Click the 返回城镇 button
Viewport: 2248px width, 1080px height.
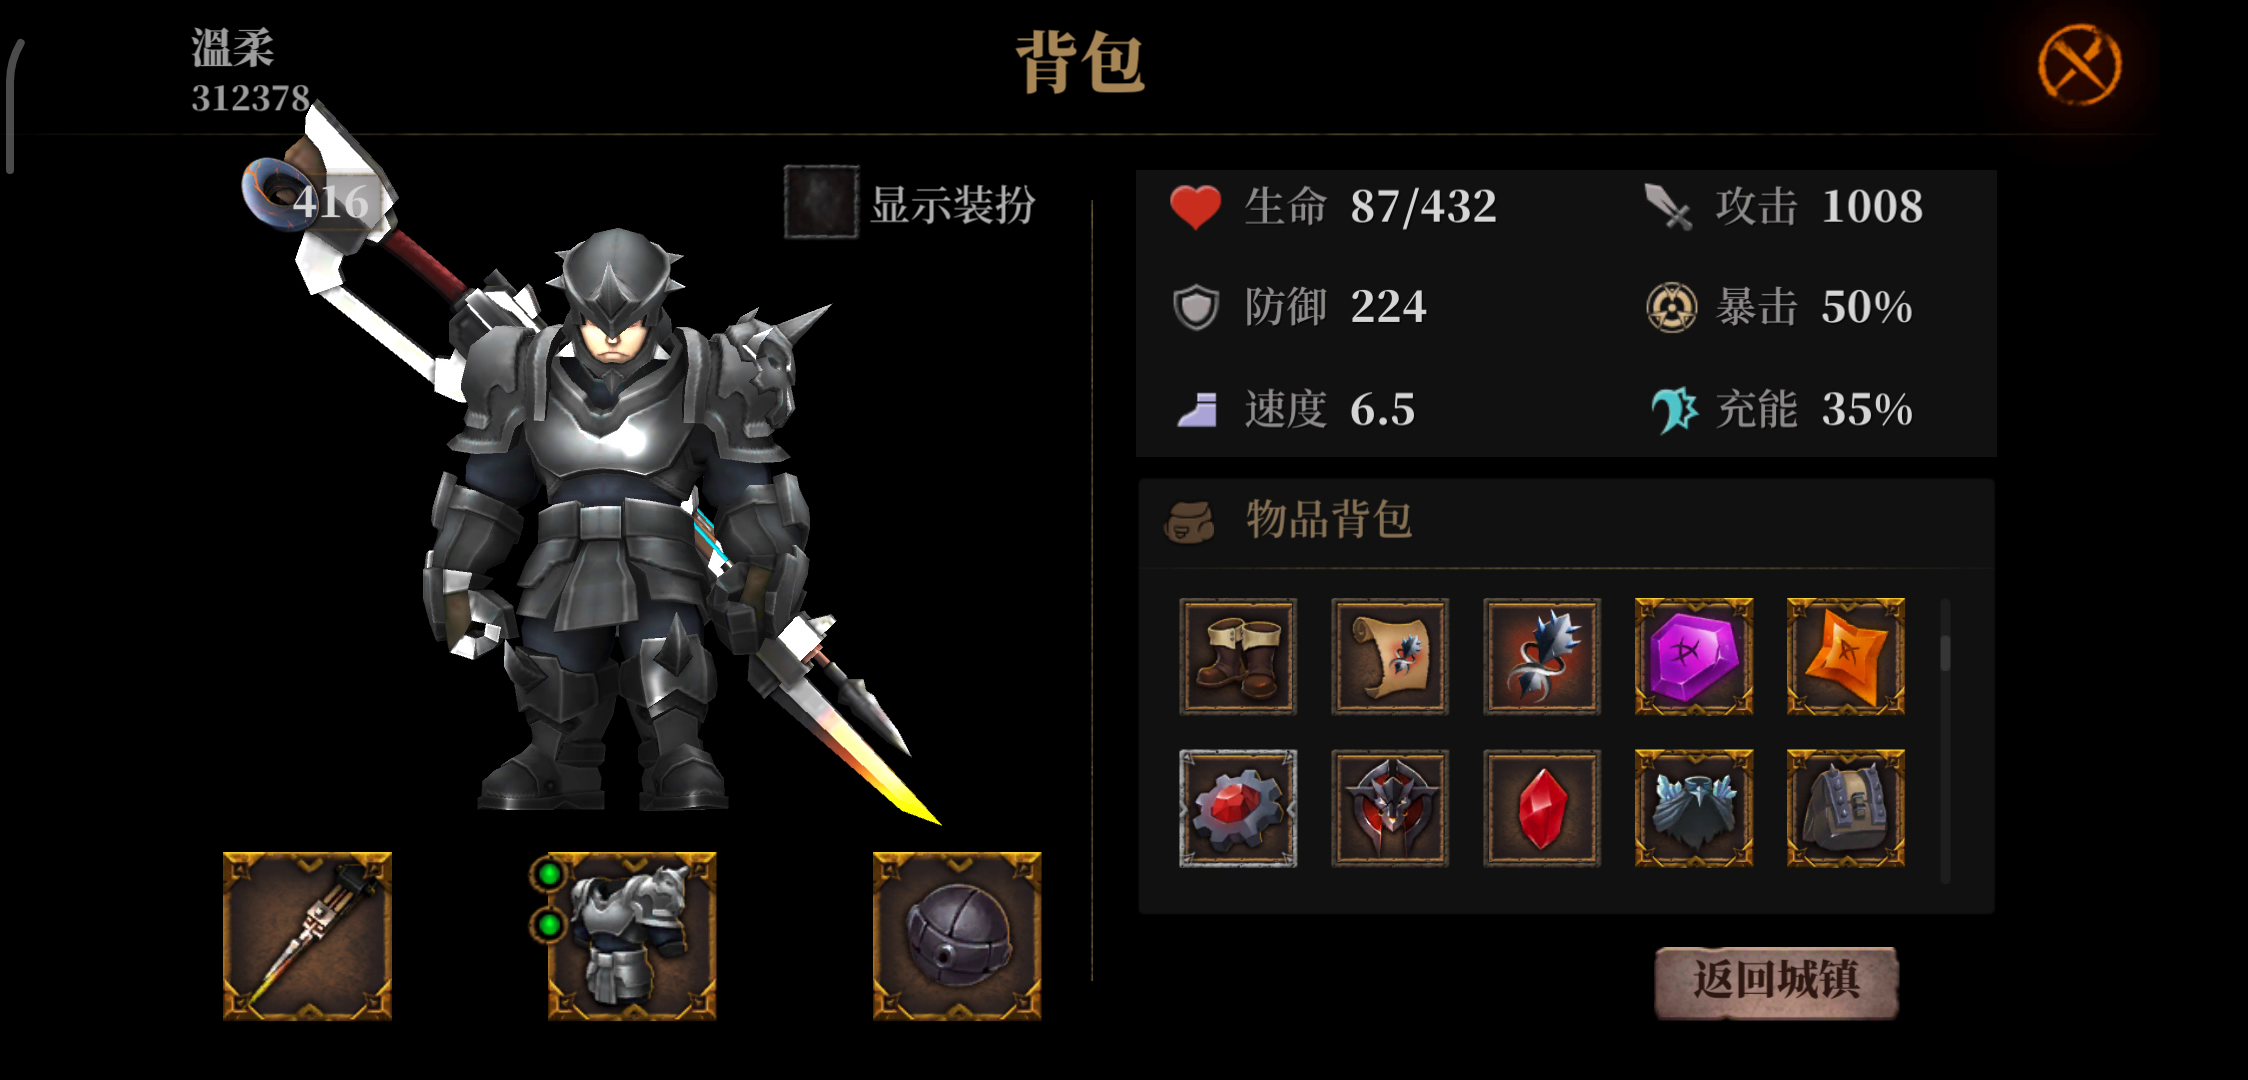pos(1776,981)
